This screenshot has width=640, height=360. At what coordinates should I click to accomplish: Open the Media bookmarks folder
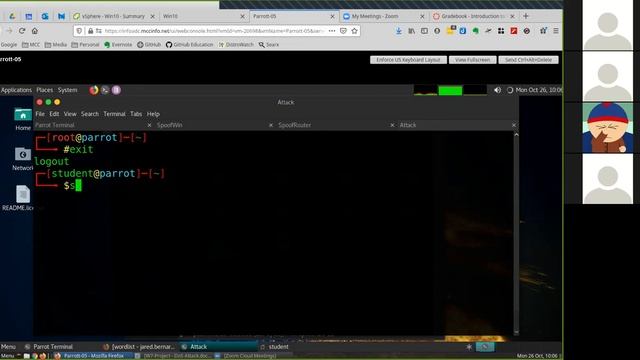click(56, 44)
